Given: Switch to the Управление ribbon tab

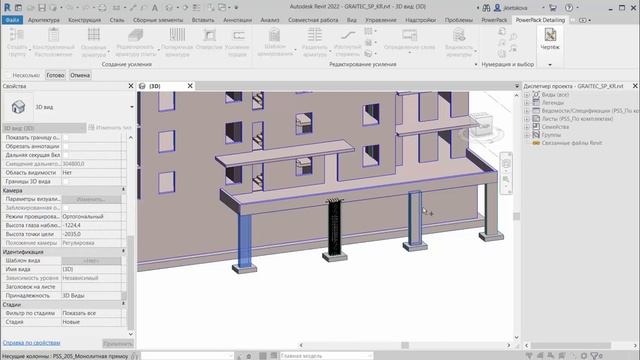Looking at the screenshot, I should pos(380,20).
